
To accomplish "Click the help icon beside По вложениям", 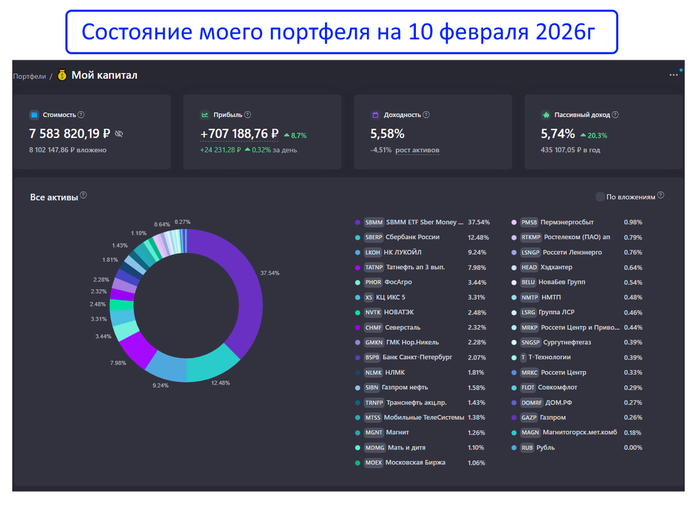I will click(x=659, y=197).
